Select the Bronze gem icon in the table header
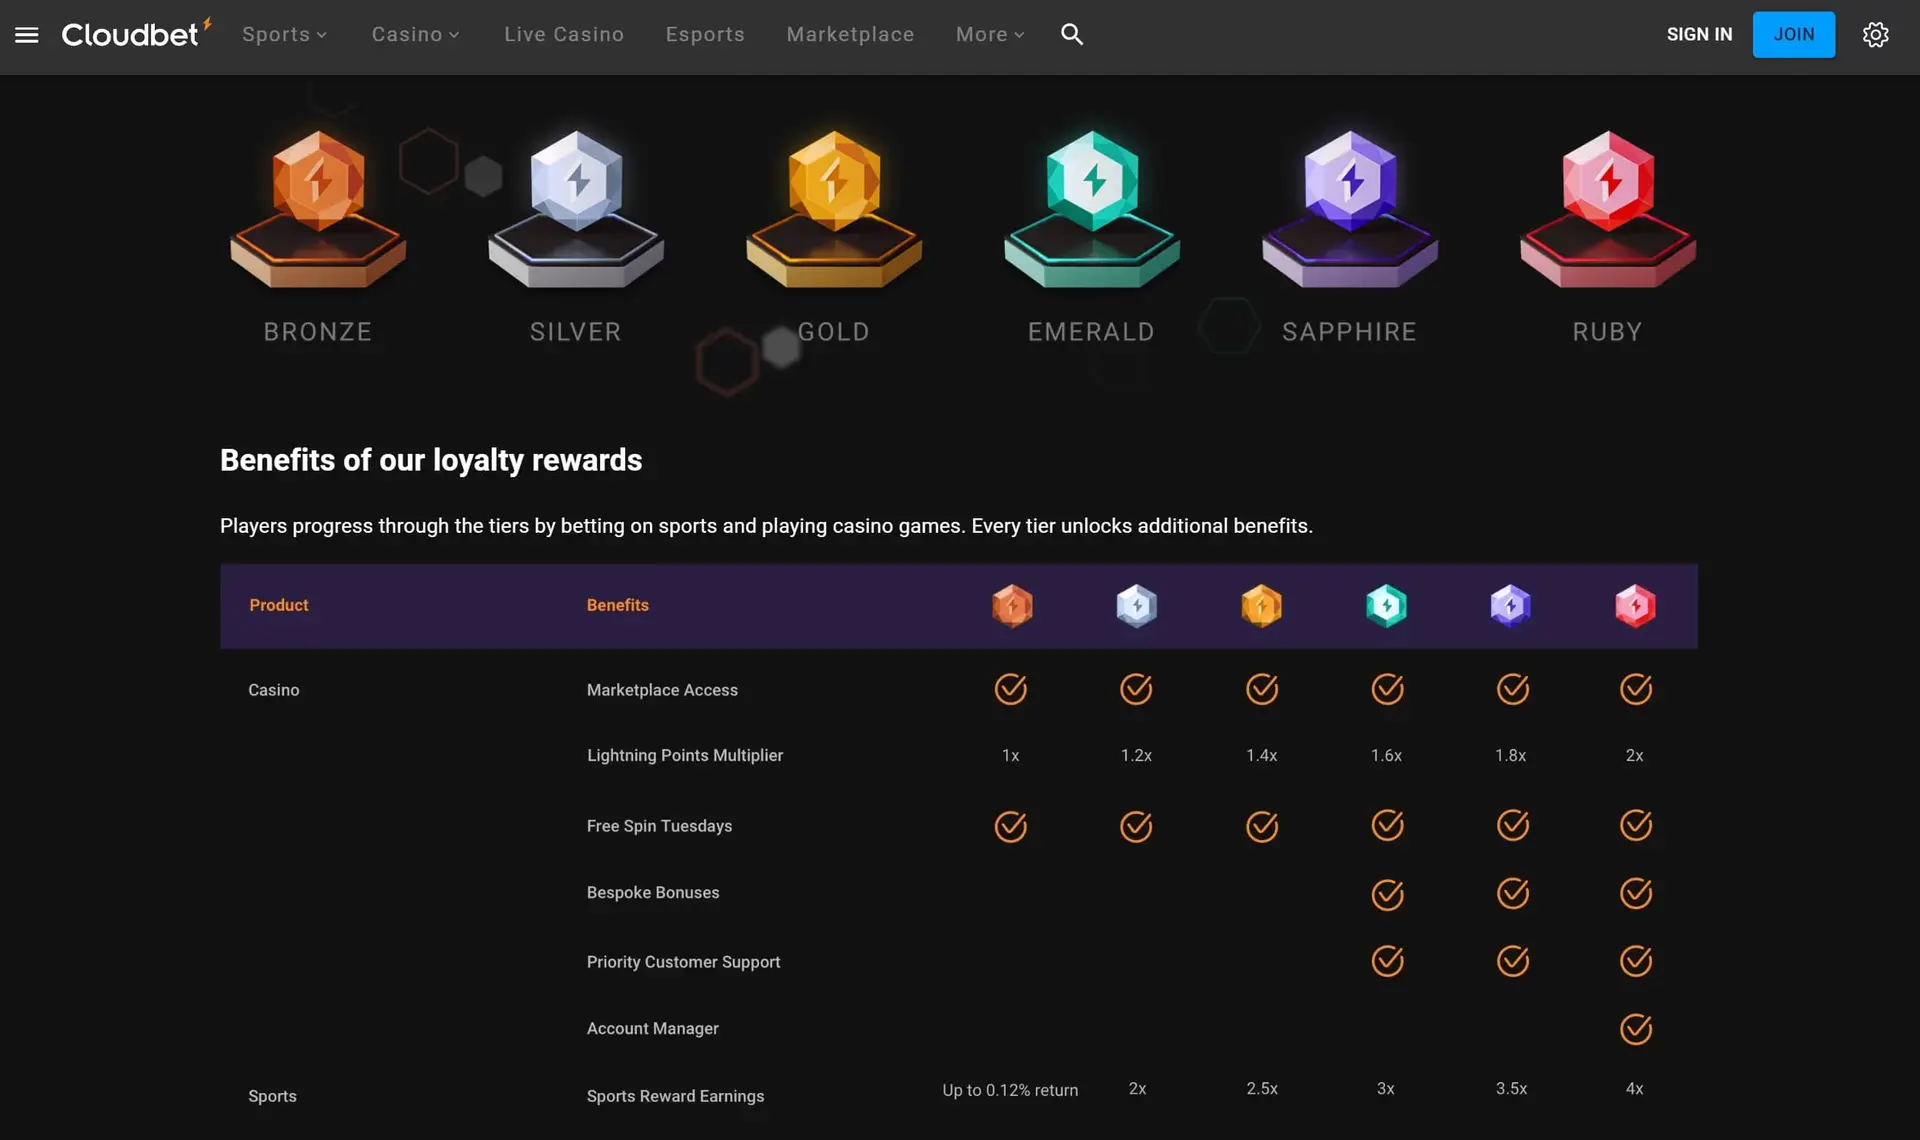Image resolution: width=1920 pixels, height=1140 pixels. click(x=1011, y=605)
